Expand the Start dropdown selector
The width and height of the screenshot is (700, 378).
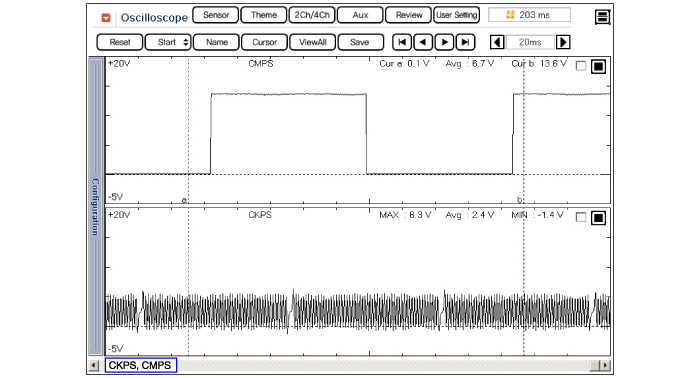(x=168, y=42)
